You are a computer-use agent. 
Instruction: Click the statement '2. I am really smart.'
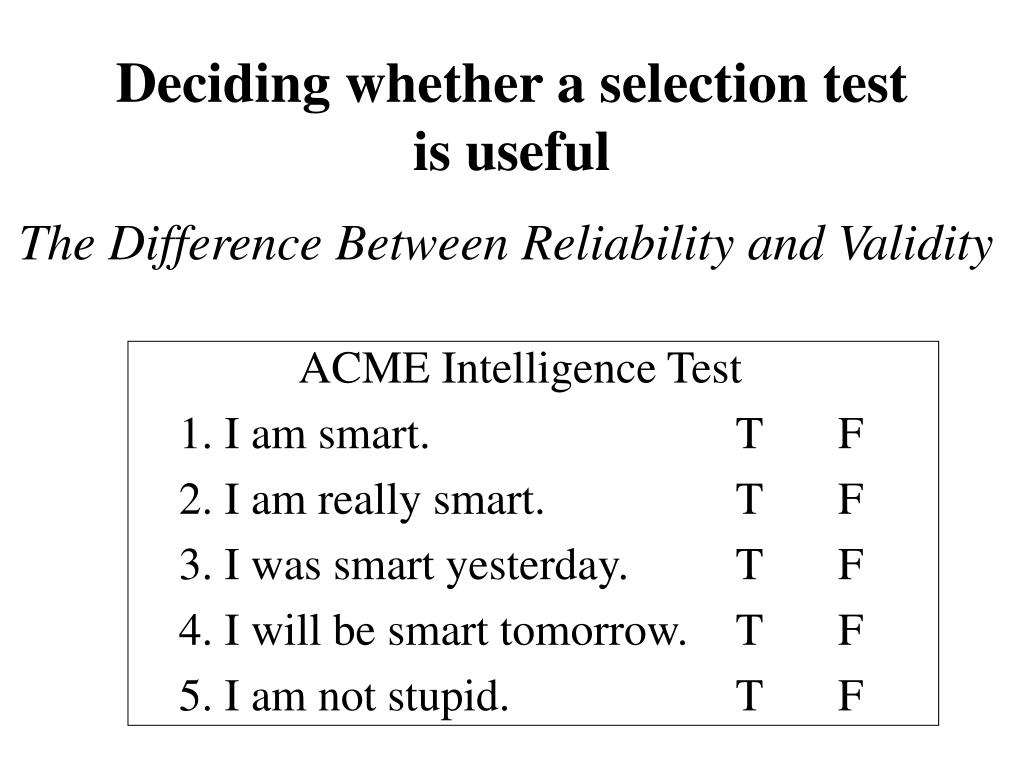(362, 500)
